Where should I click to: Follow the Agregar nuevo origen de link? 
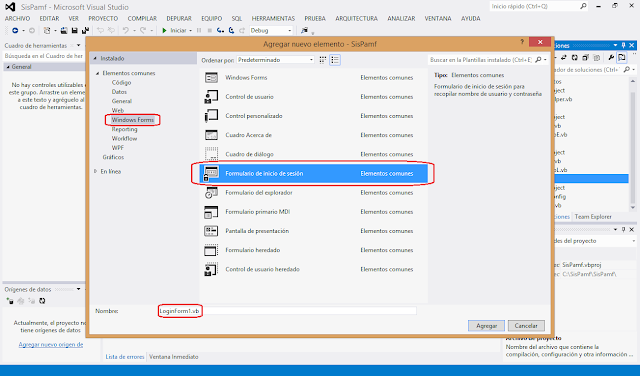pos(51,345)
